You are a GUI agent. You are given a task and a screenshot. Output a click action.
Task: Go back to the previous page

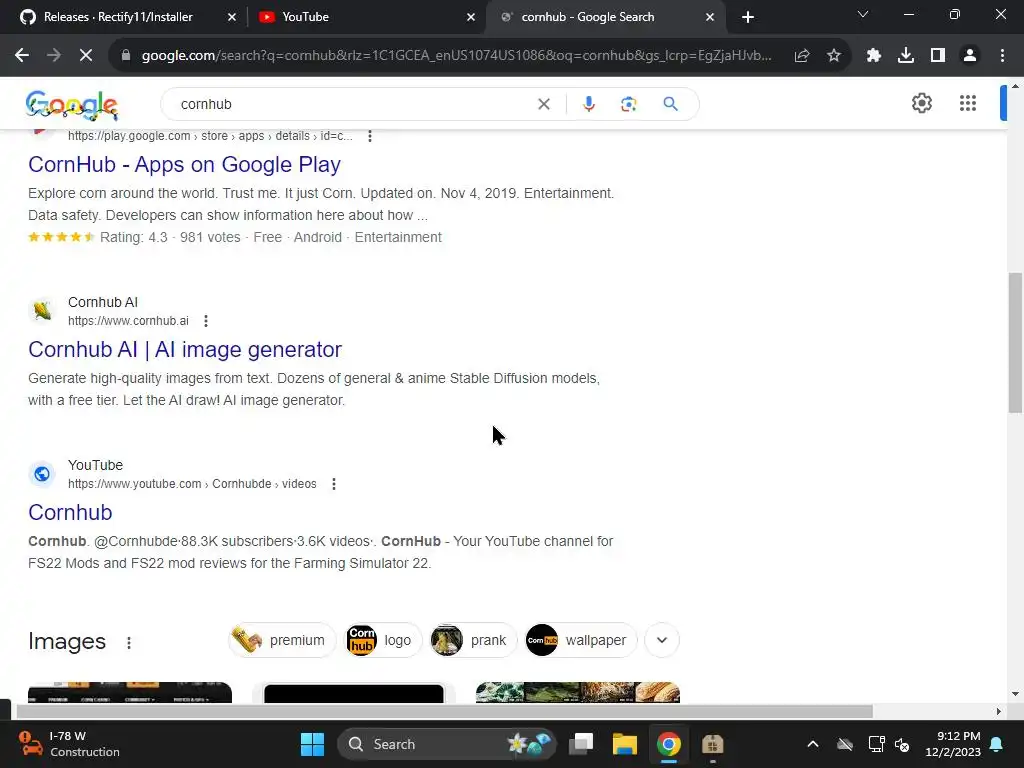coord(22,56)
